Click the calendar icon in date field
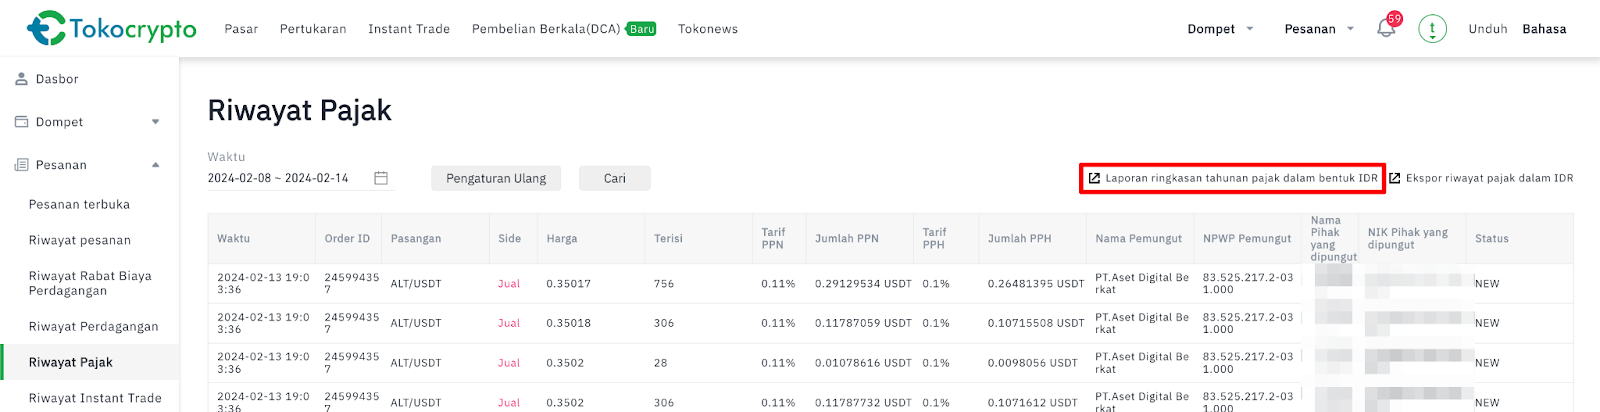This screenshot has width=1600, height=412. (381, 178)
